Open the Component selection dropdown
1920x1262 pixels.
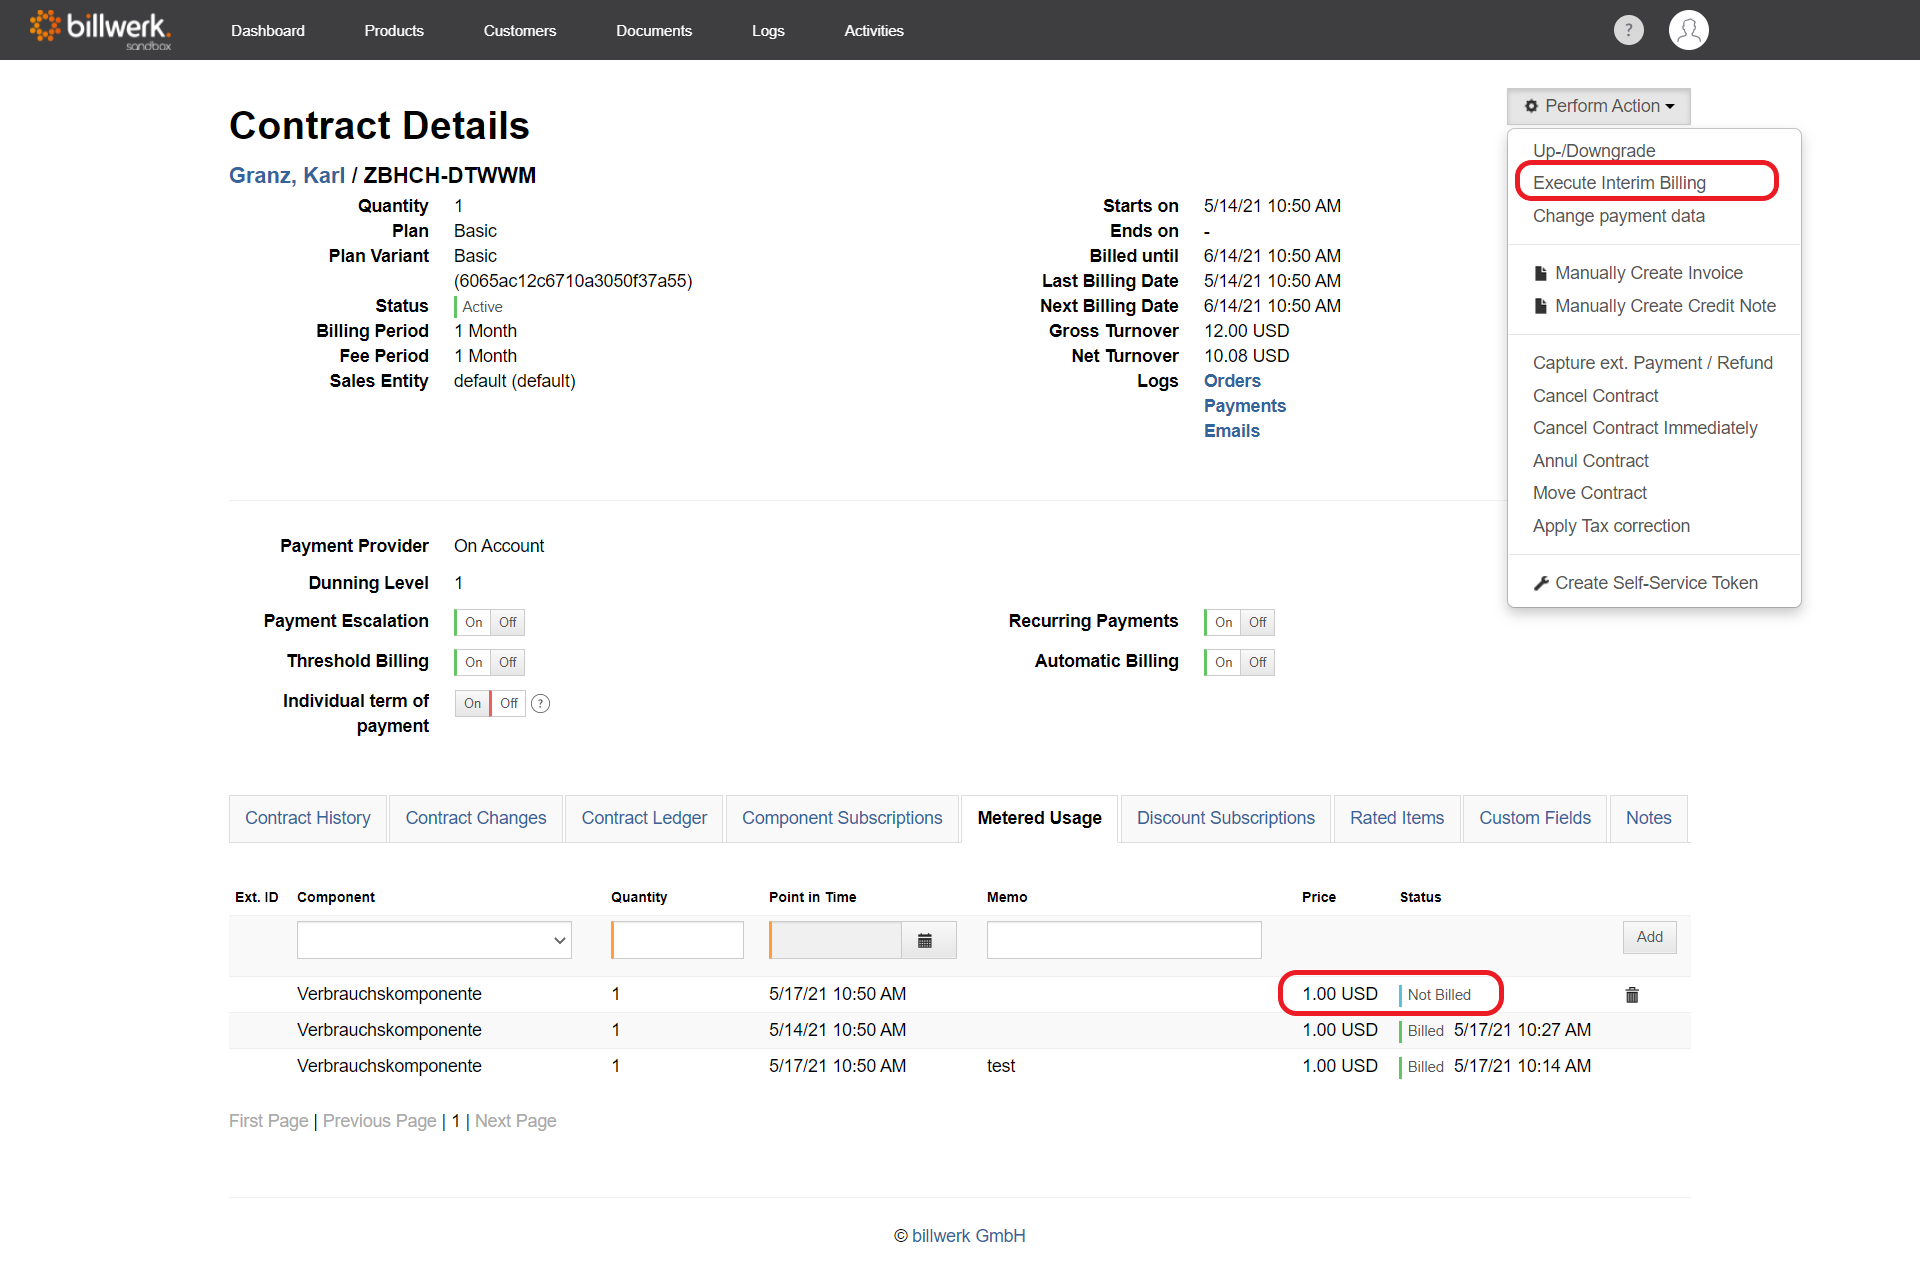coord(434,940)
